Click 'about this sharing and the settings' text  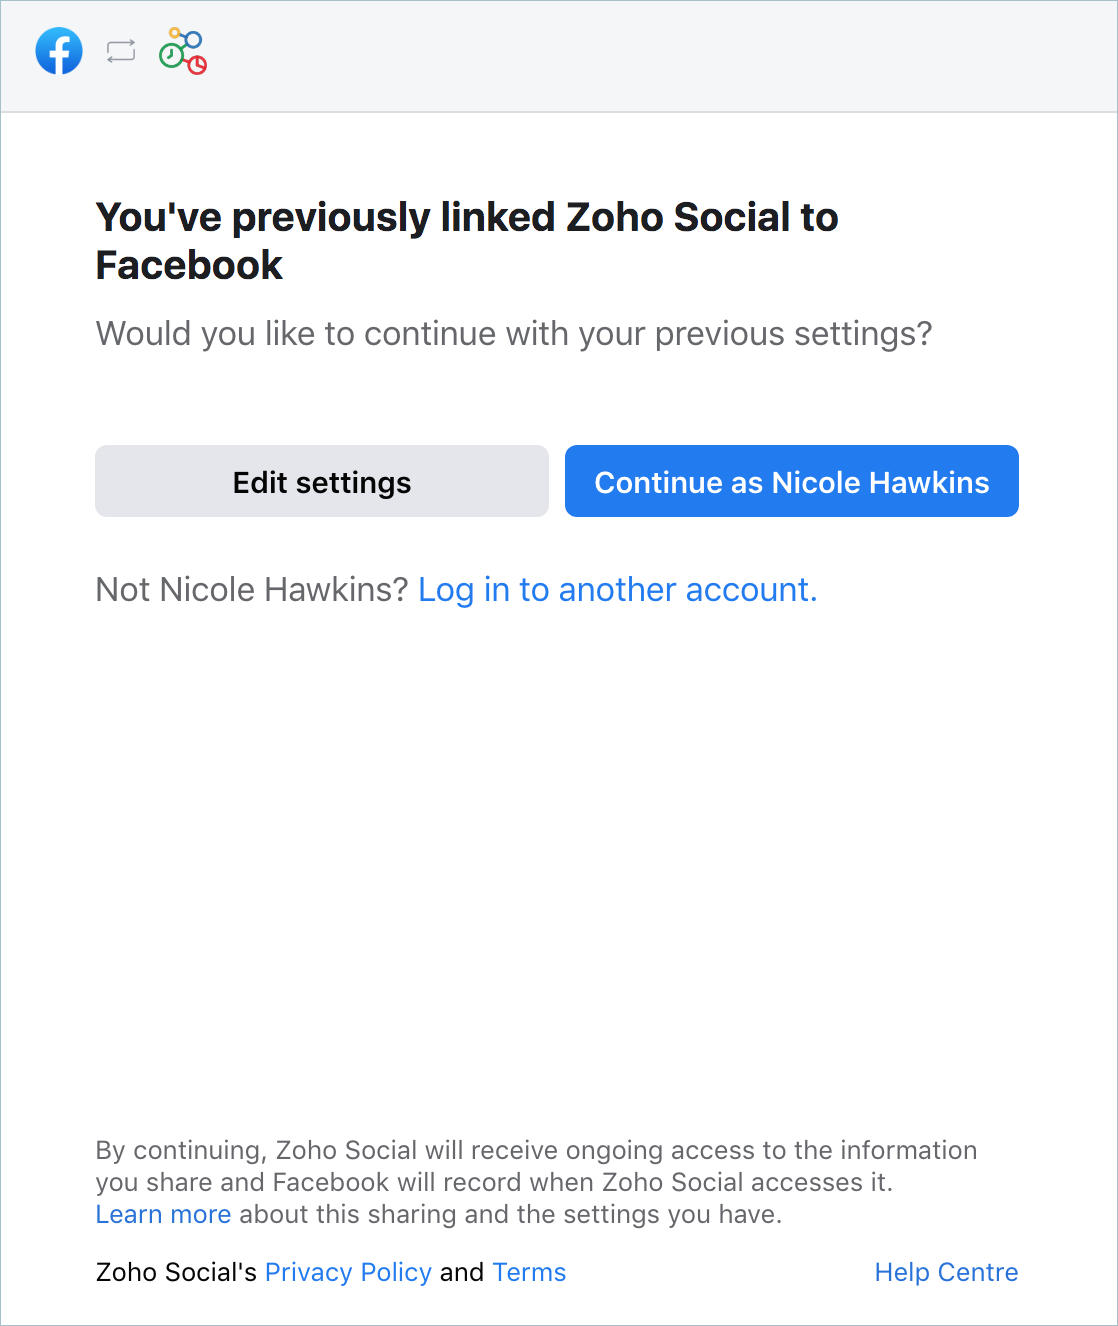coord(510,1214)
